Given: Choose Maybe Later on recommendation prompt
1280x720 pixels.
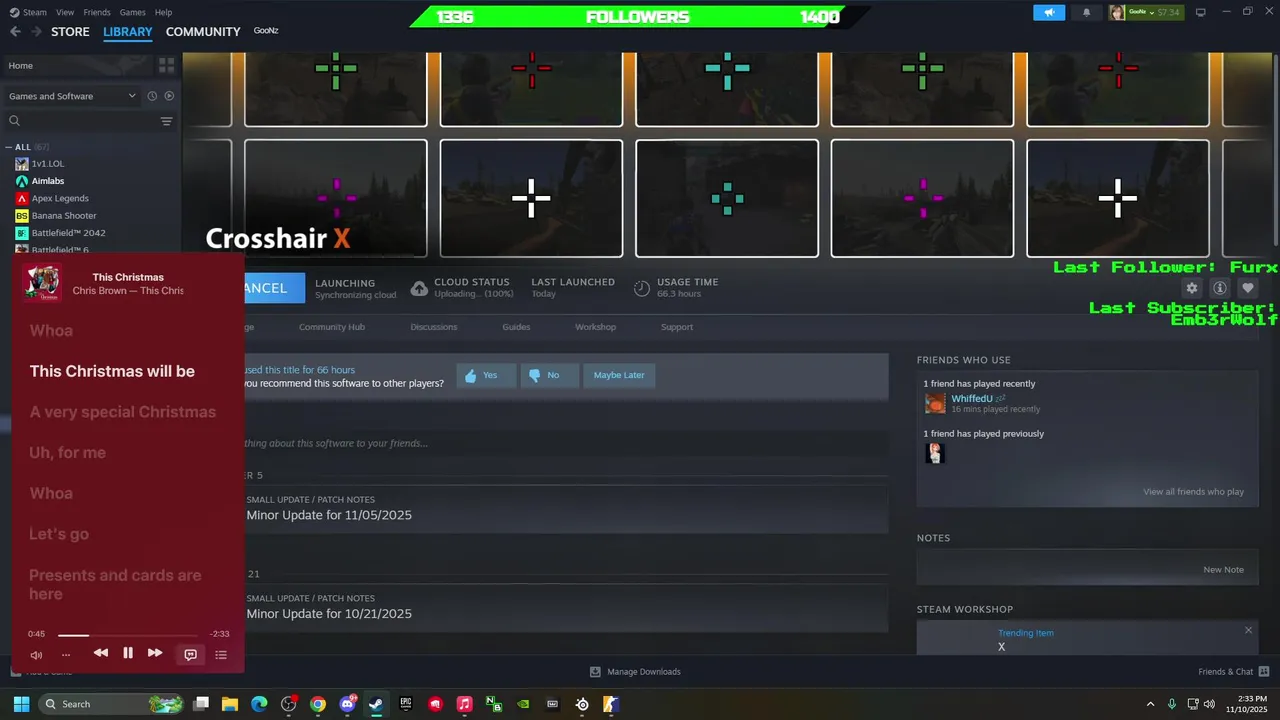Looking at the screenshot, I should 619,375.
